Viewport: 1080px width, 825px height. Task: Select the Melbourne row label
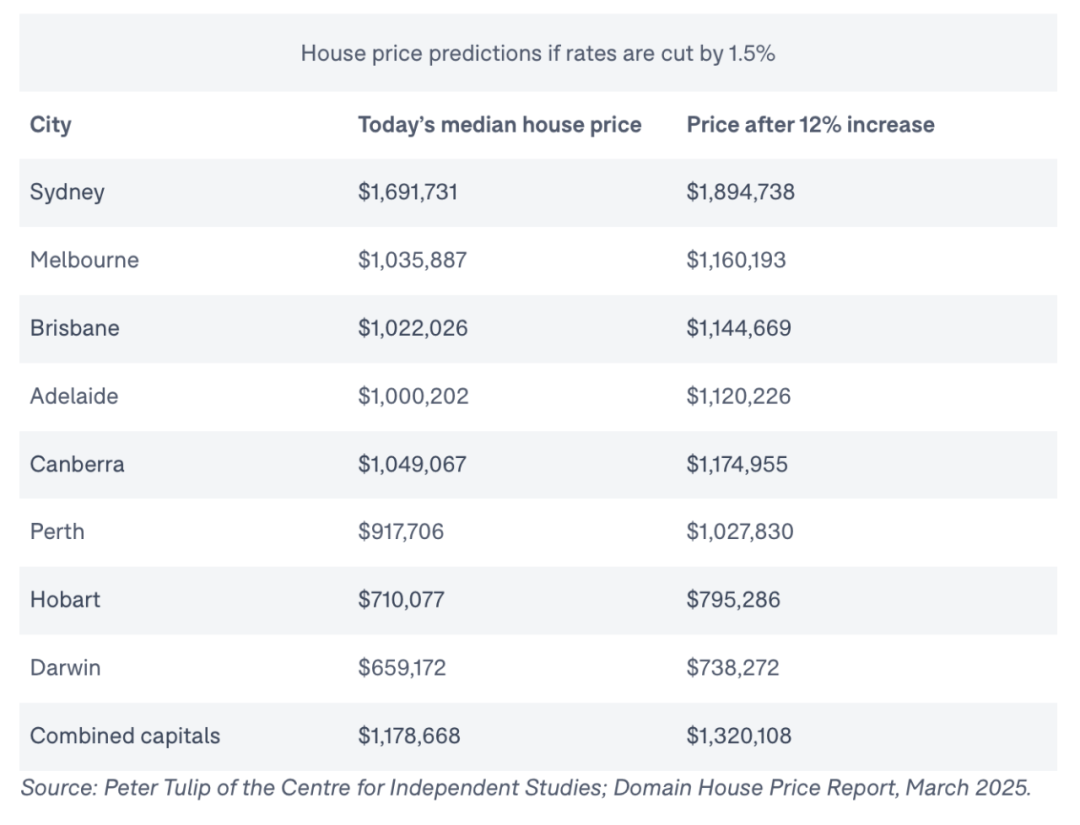(x=84, y=260)
